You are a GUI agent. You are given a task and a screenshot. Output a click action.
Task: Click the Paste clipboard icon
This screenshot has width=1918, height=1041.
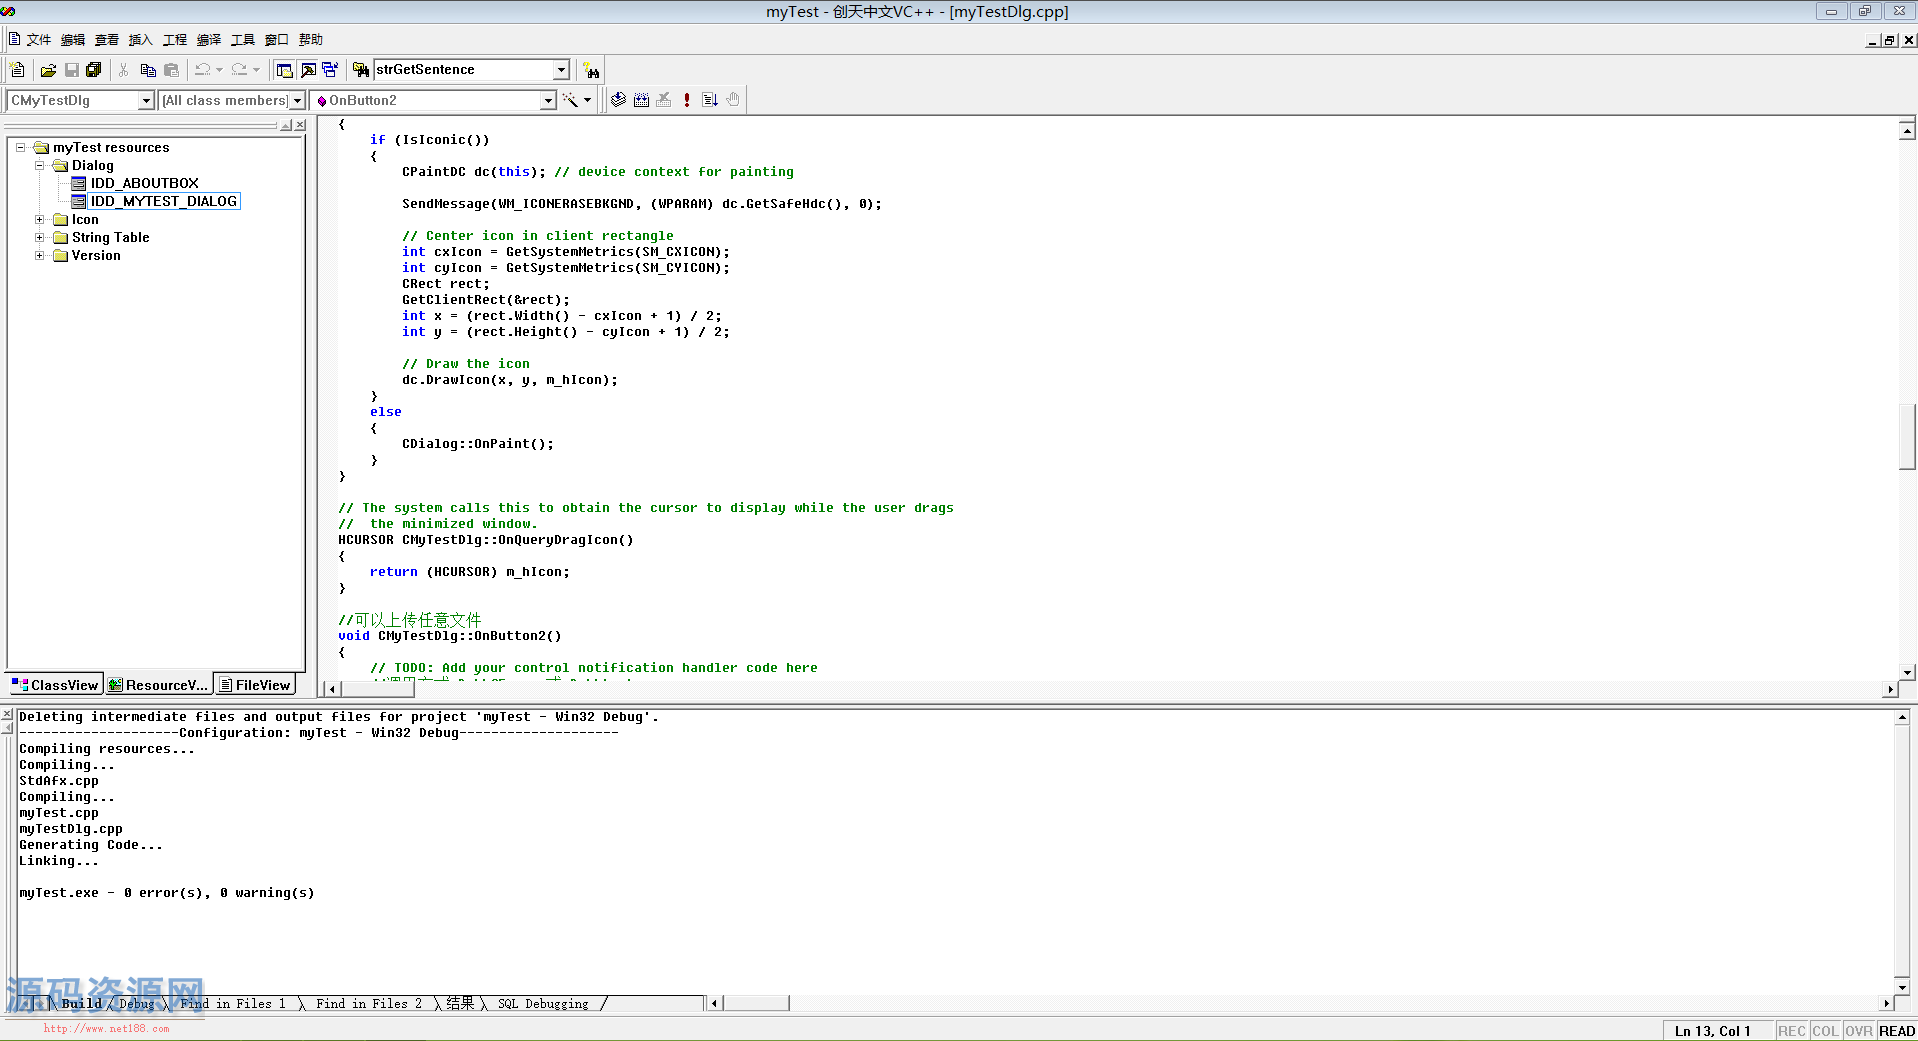[171, 70]
